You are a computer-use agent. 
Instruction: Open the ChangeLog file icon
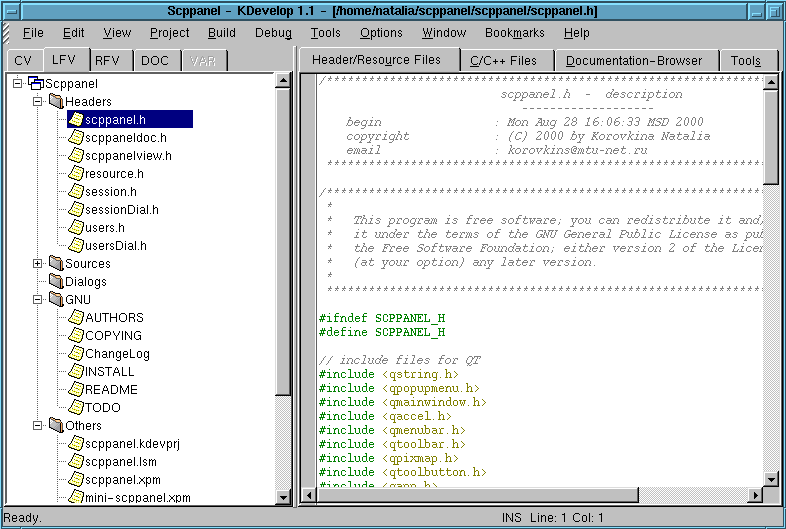tap(76, 354)
